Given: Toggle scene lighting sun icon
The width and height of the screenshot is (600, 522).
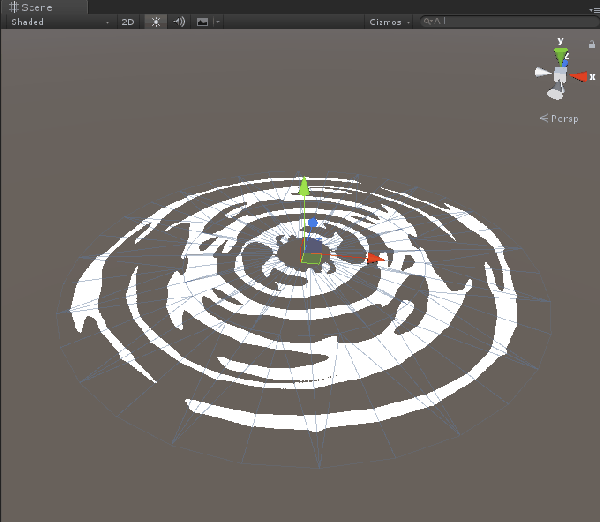Looking at the screenshot, I should coord(155,21).
